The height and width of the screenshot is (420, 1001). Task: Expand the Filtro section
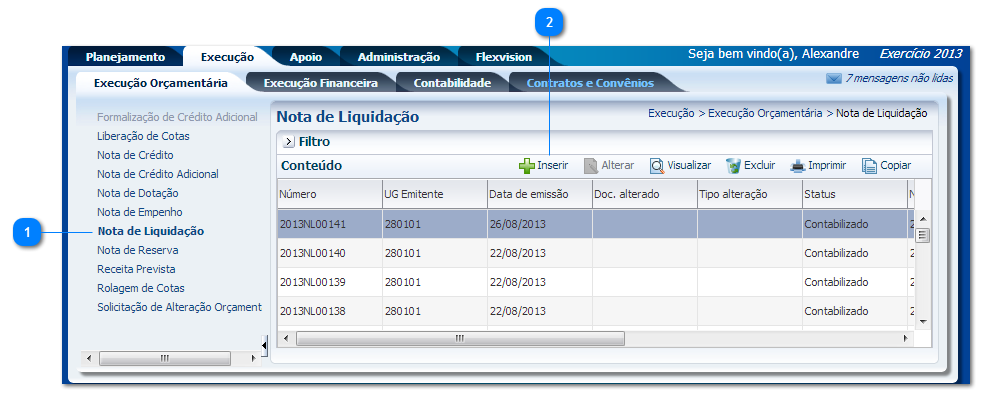tap(288, 142)
